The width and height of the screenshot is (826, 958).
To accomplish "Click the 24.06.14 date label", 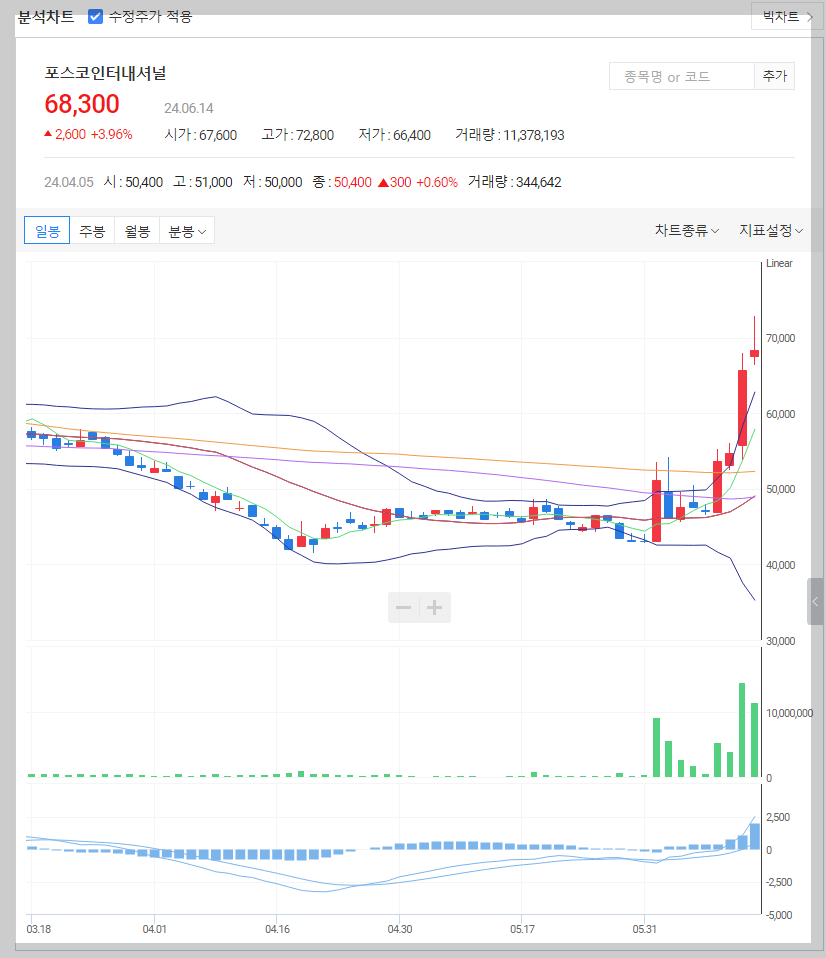I will click(189, 108).
